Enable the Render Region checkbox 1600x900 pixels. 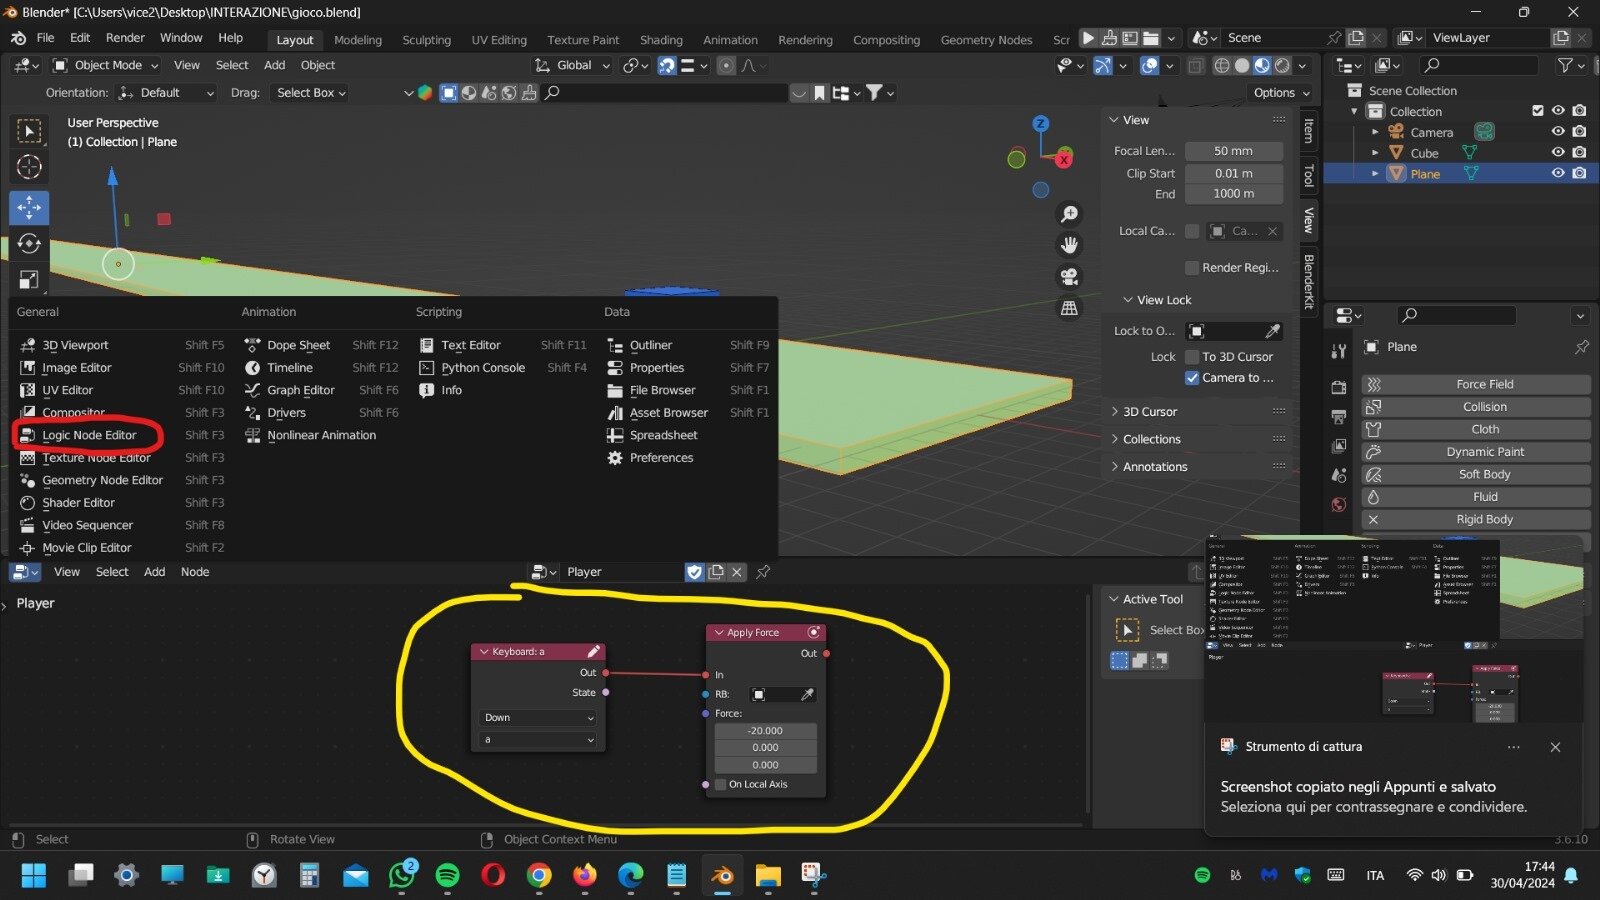(1192, 268)
